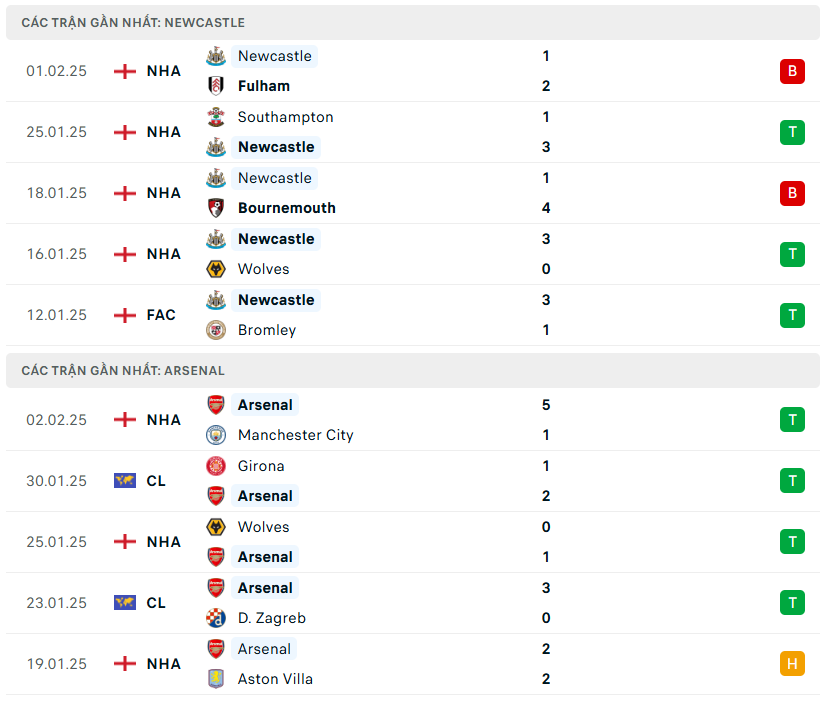Click the green T badge for Southampton match
The height and width of the screenshot is (708, 826).
pos(792,132)
